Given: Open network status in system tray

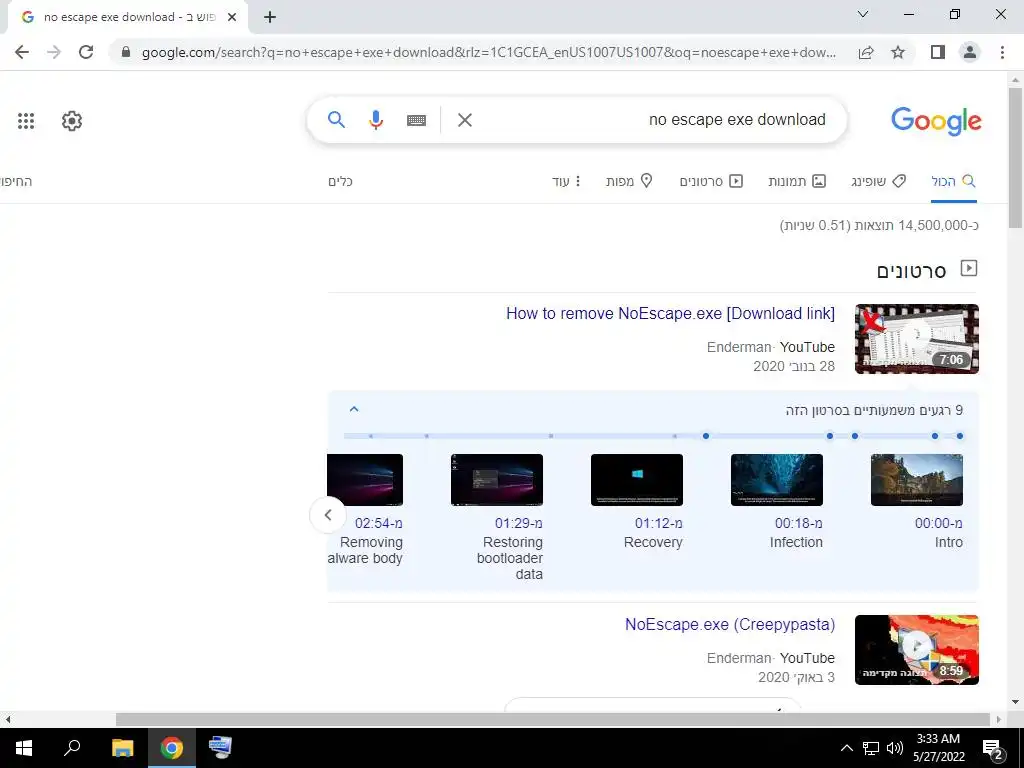Looking at the screenshot, I should tap(871, 748).
